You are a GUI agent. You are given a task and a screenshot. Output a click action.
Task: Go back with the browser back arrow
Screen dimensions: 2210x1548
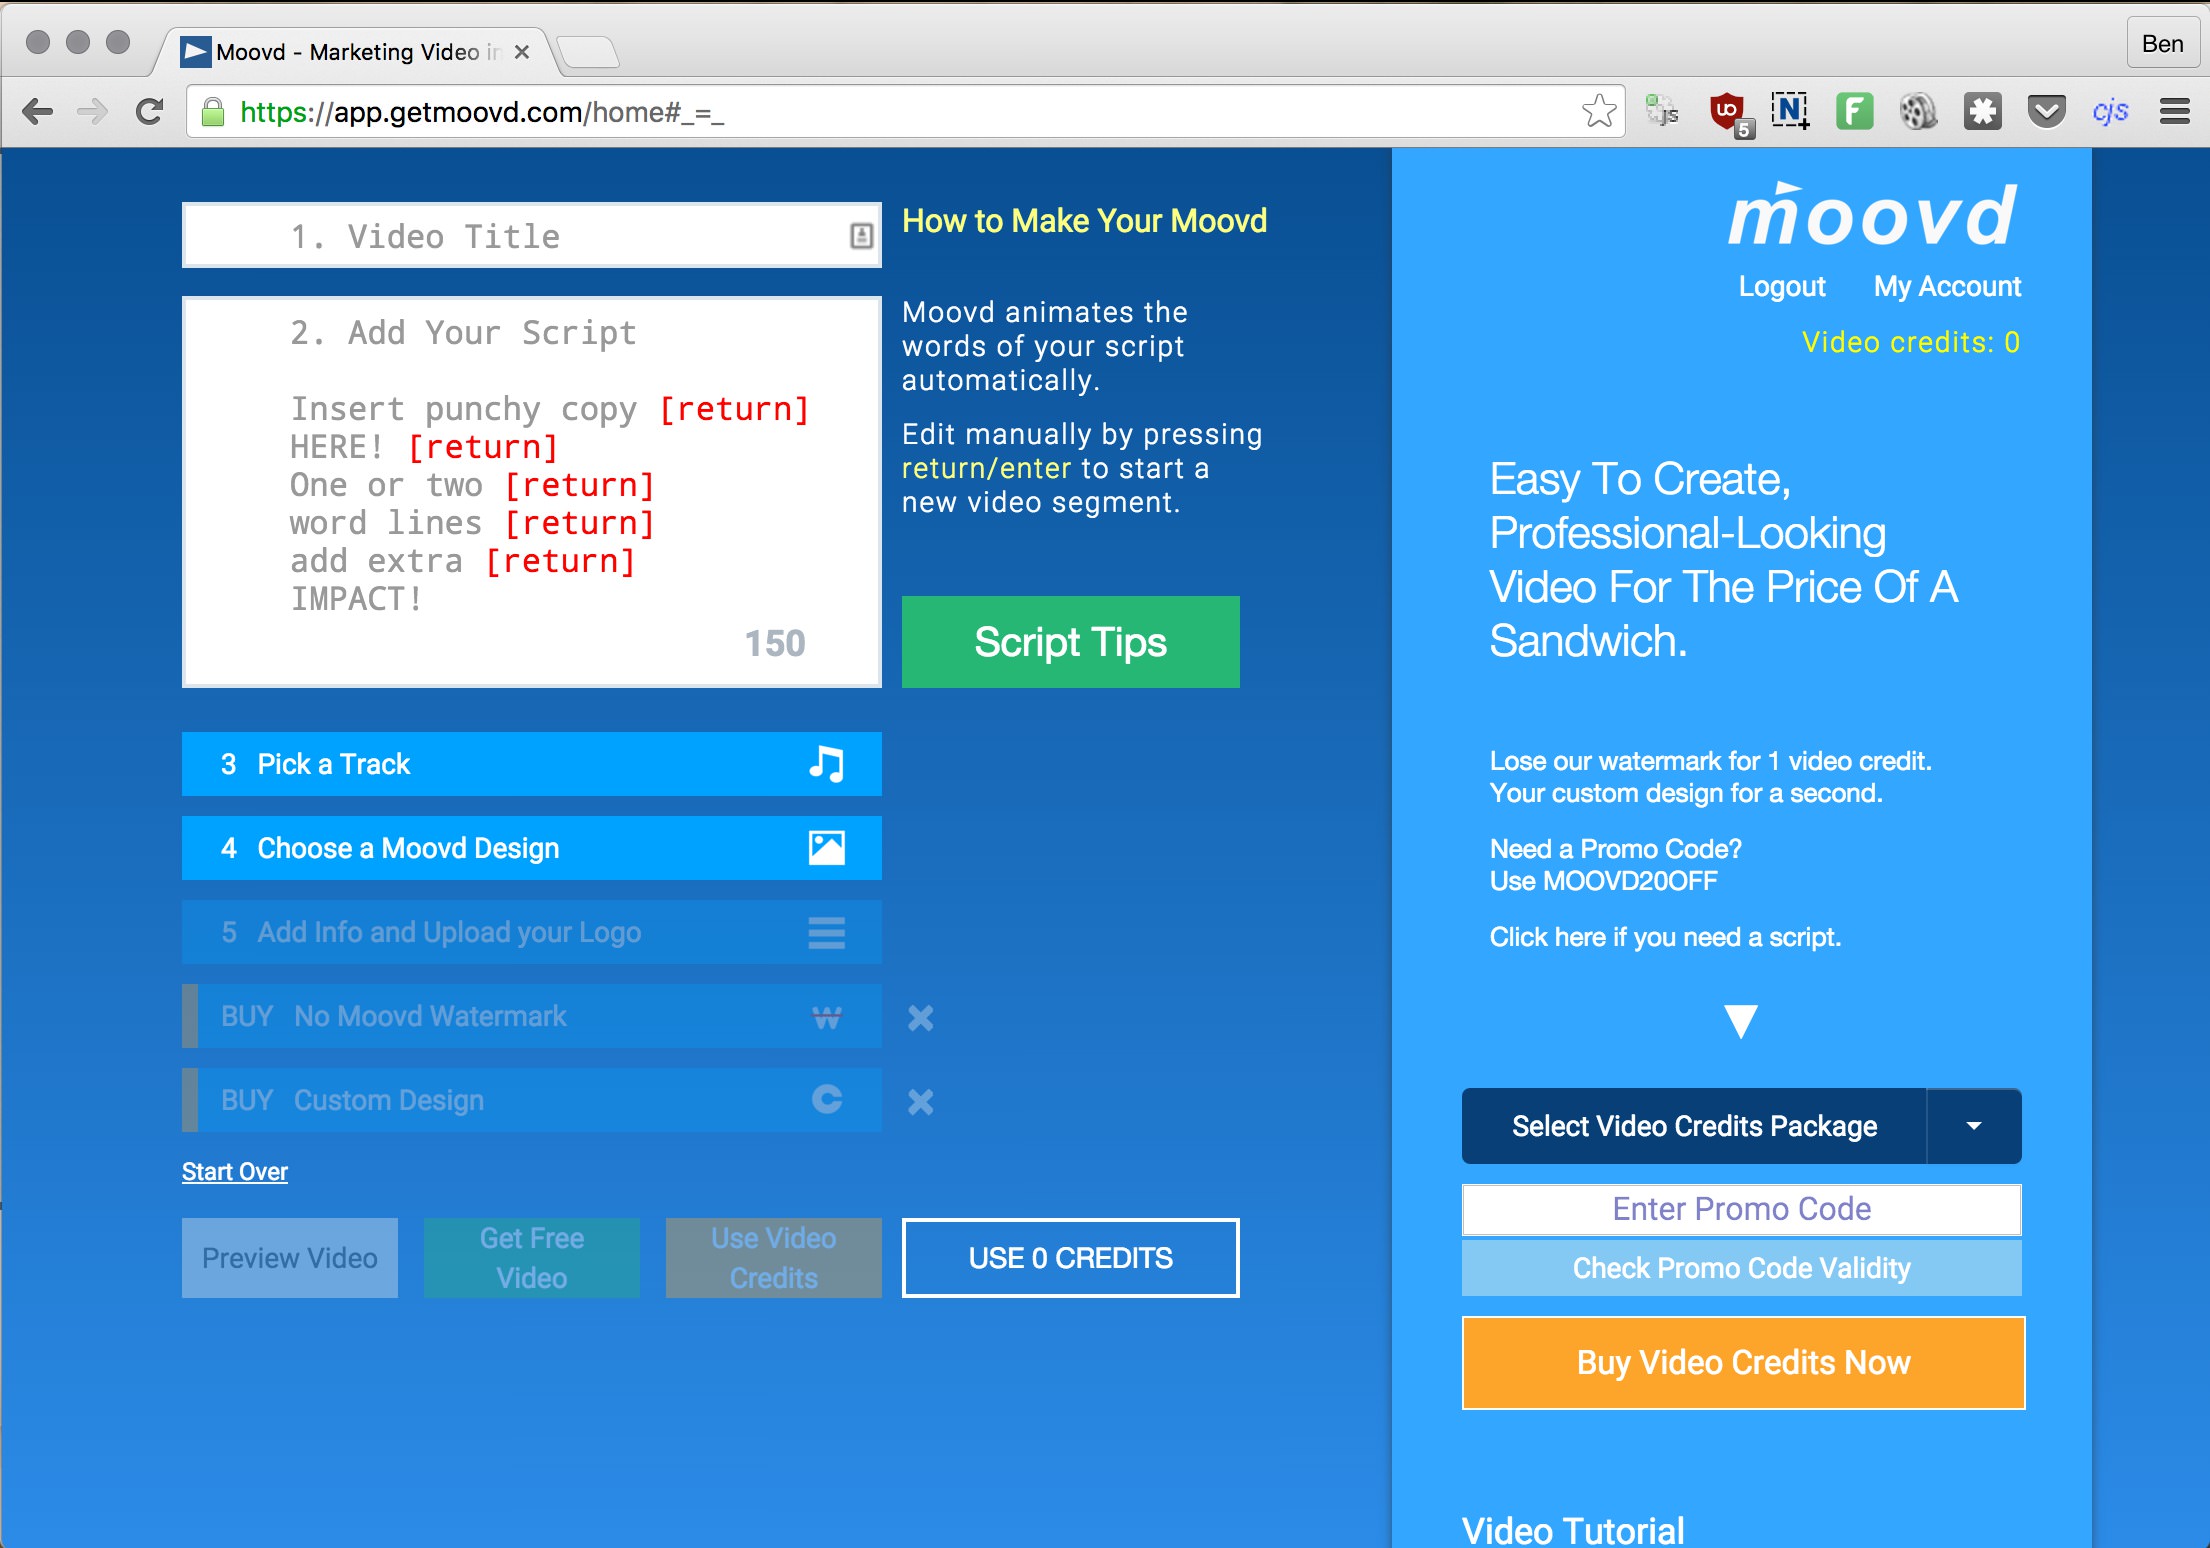click(x=37, y=112)
